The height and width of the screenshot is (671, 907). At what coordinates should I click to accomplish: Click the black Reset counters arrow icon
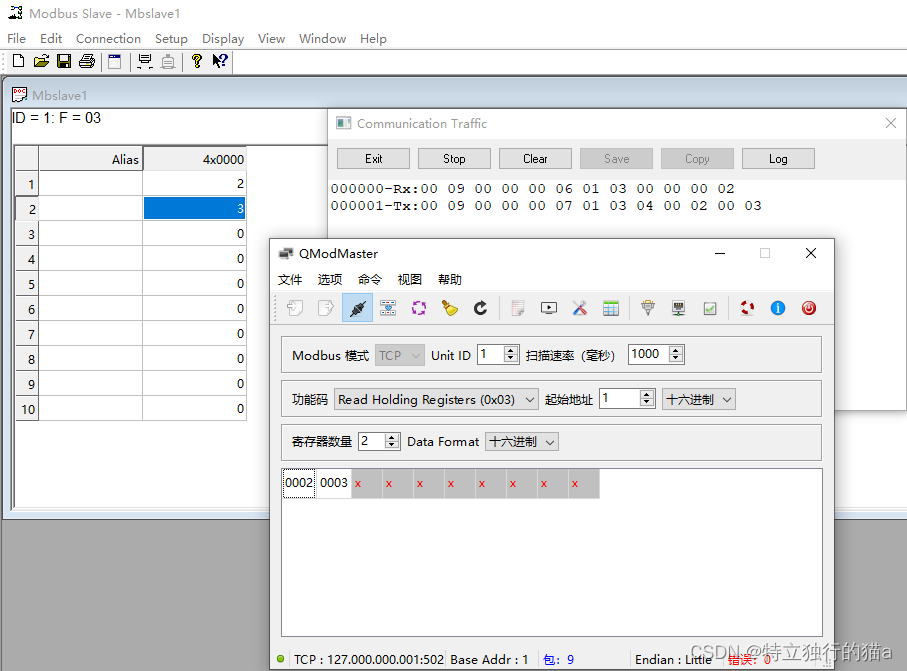[480, 308]
